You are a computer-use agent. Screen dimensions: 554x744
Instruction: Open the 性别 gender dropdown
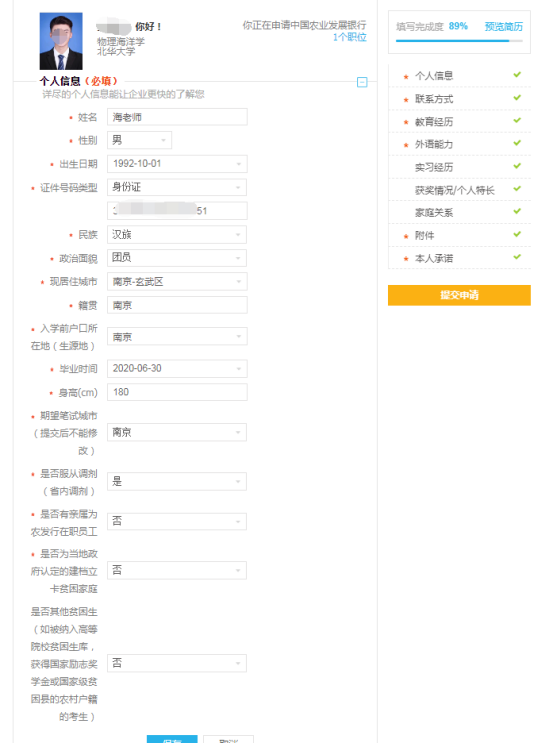pos(139,140)
